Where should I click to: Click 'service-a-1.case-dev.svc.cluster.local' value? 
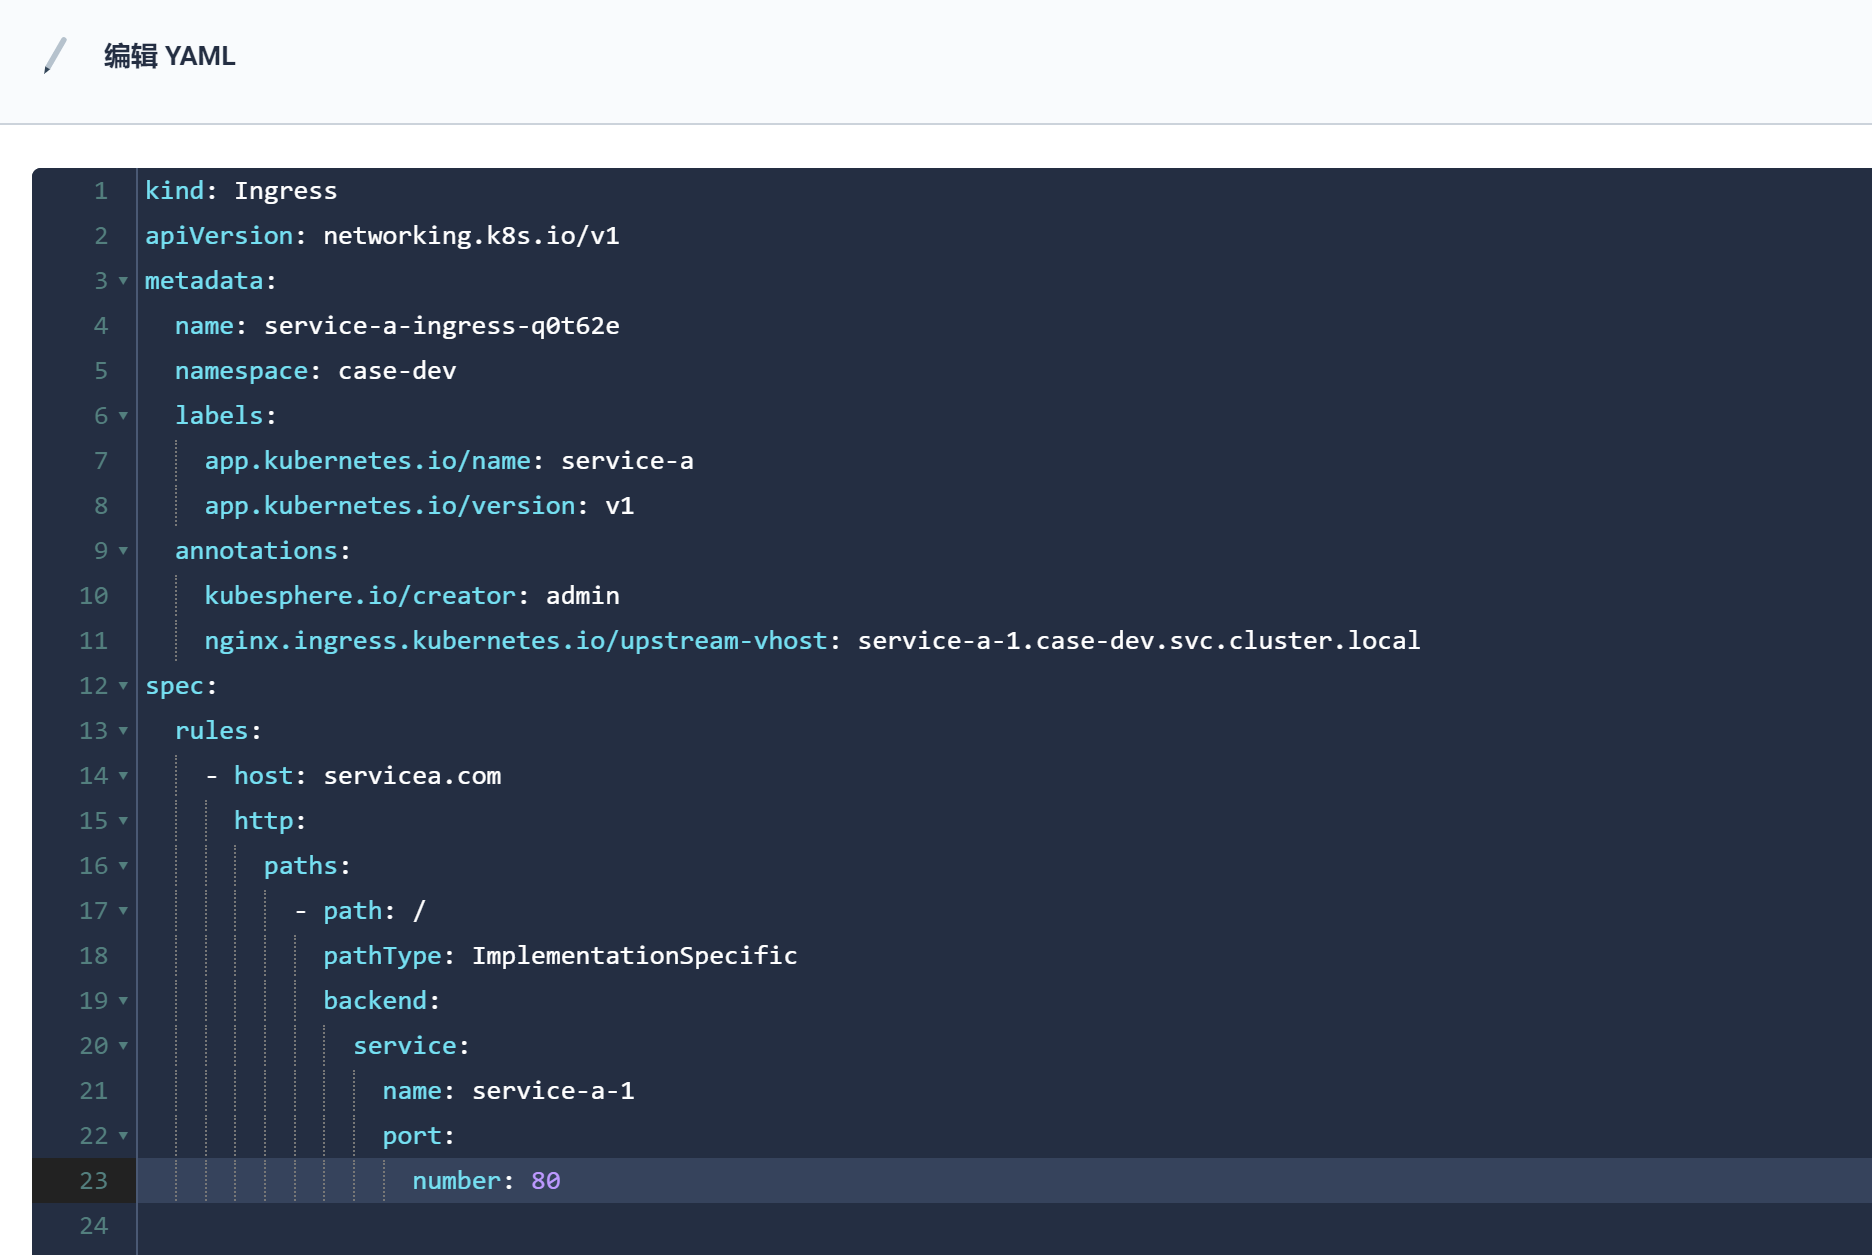[x=1139, y=641]
